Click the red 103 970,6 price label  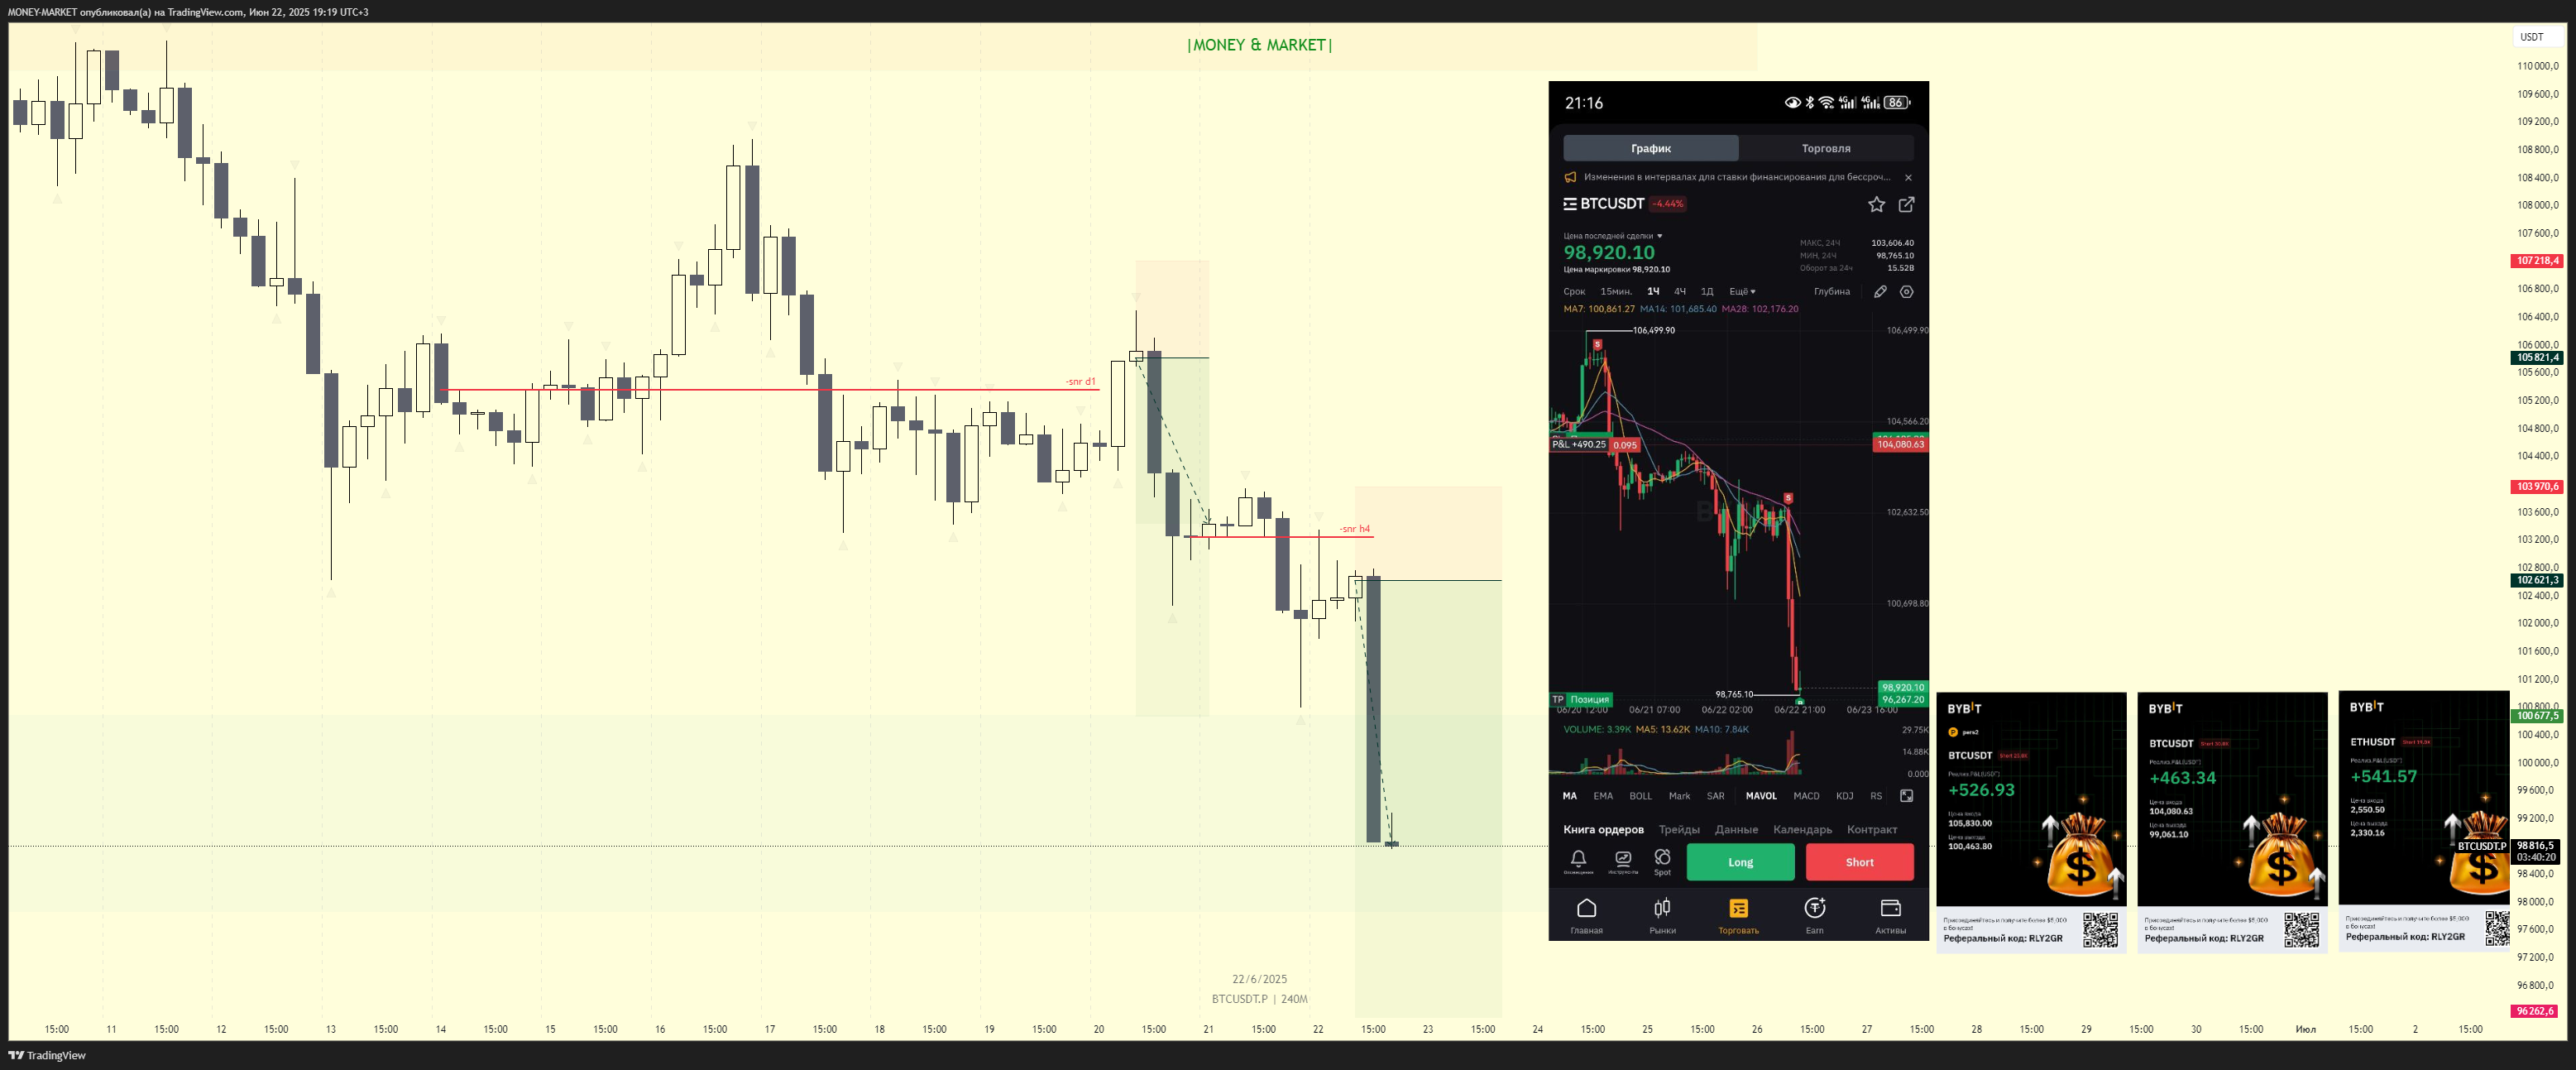[2537, 487]
